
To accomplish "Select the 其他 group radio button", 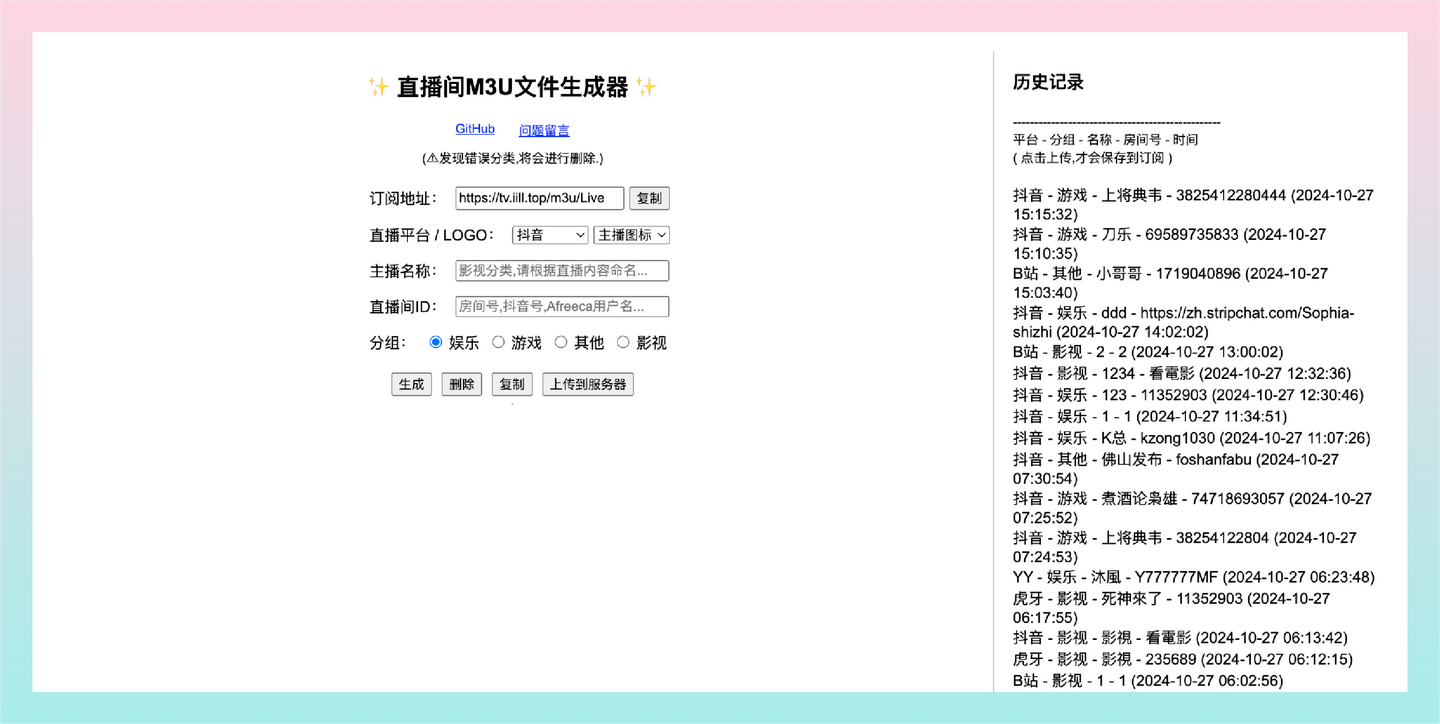I will click(x=560, y=342).
